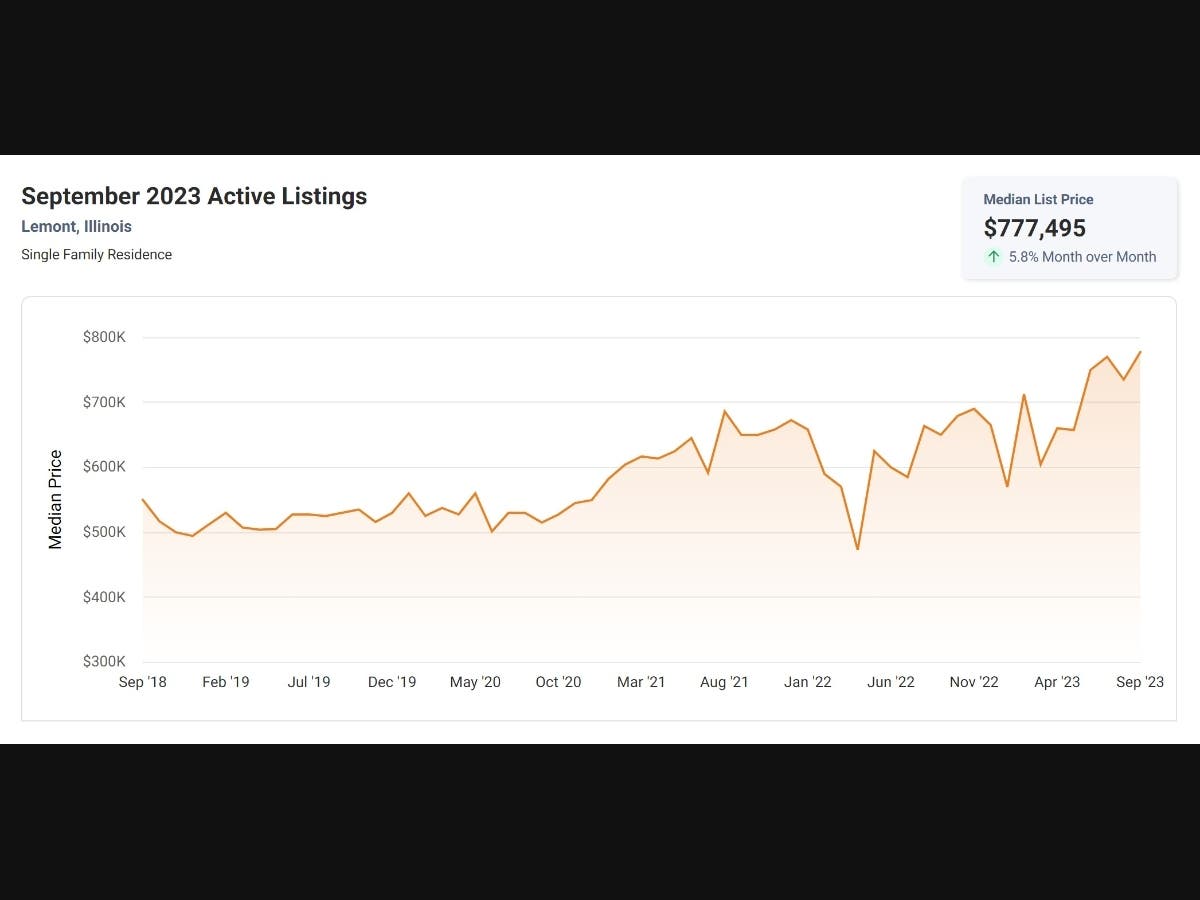1200x900 pixels.
Task: Click the Sep '23 x-axis label
Action: 1140,682
